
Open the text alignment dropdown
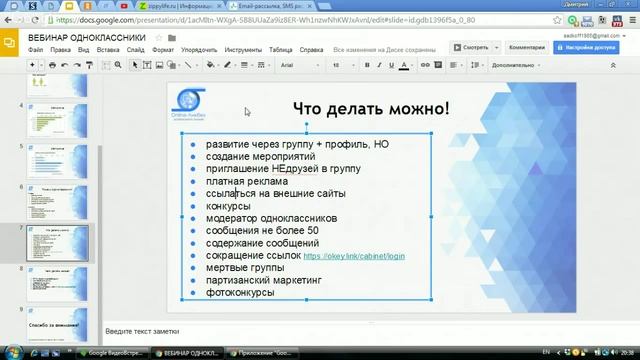point(456,65)
